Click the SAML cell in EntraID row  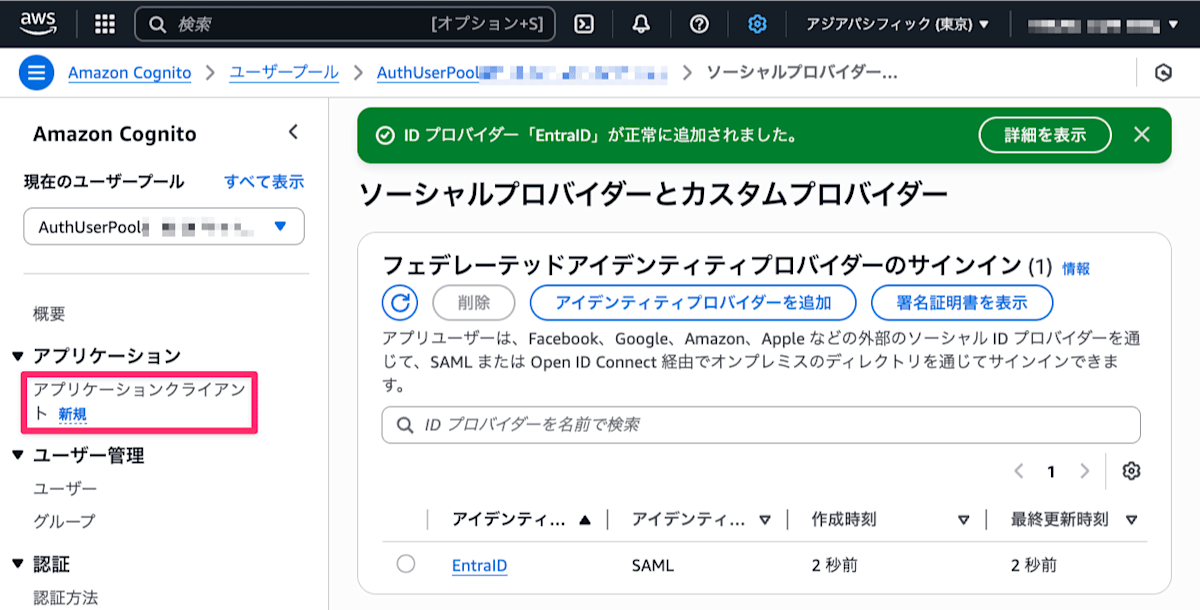[x=653, y=565]
